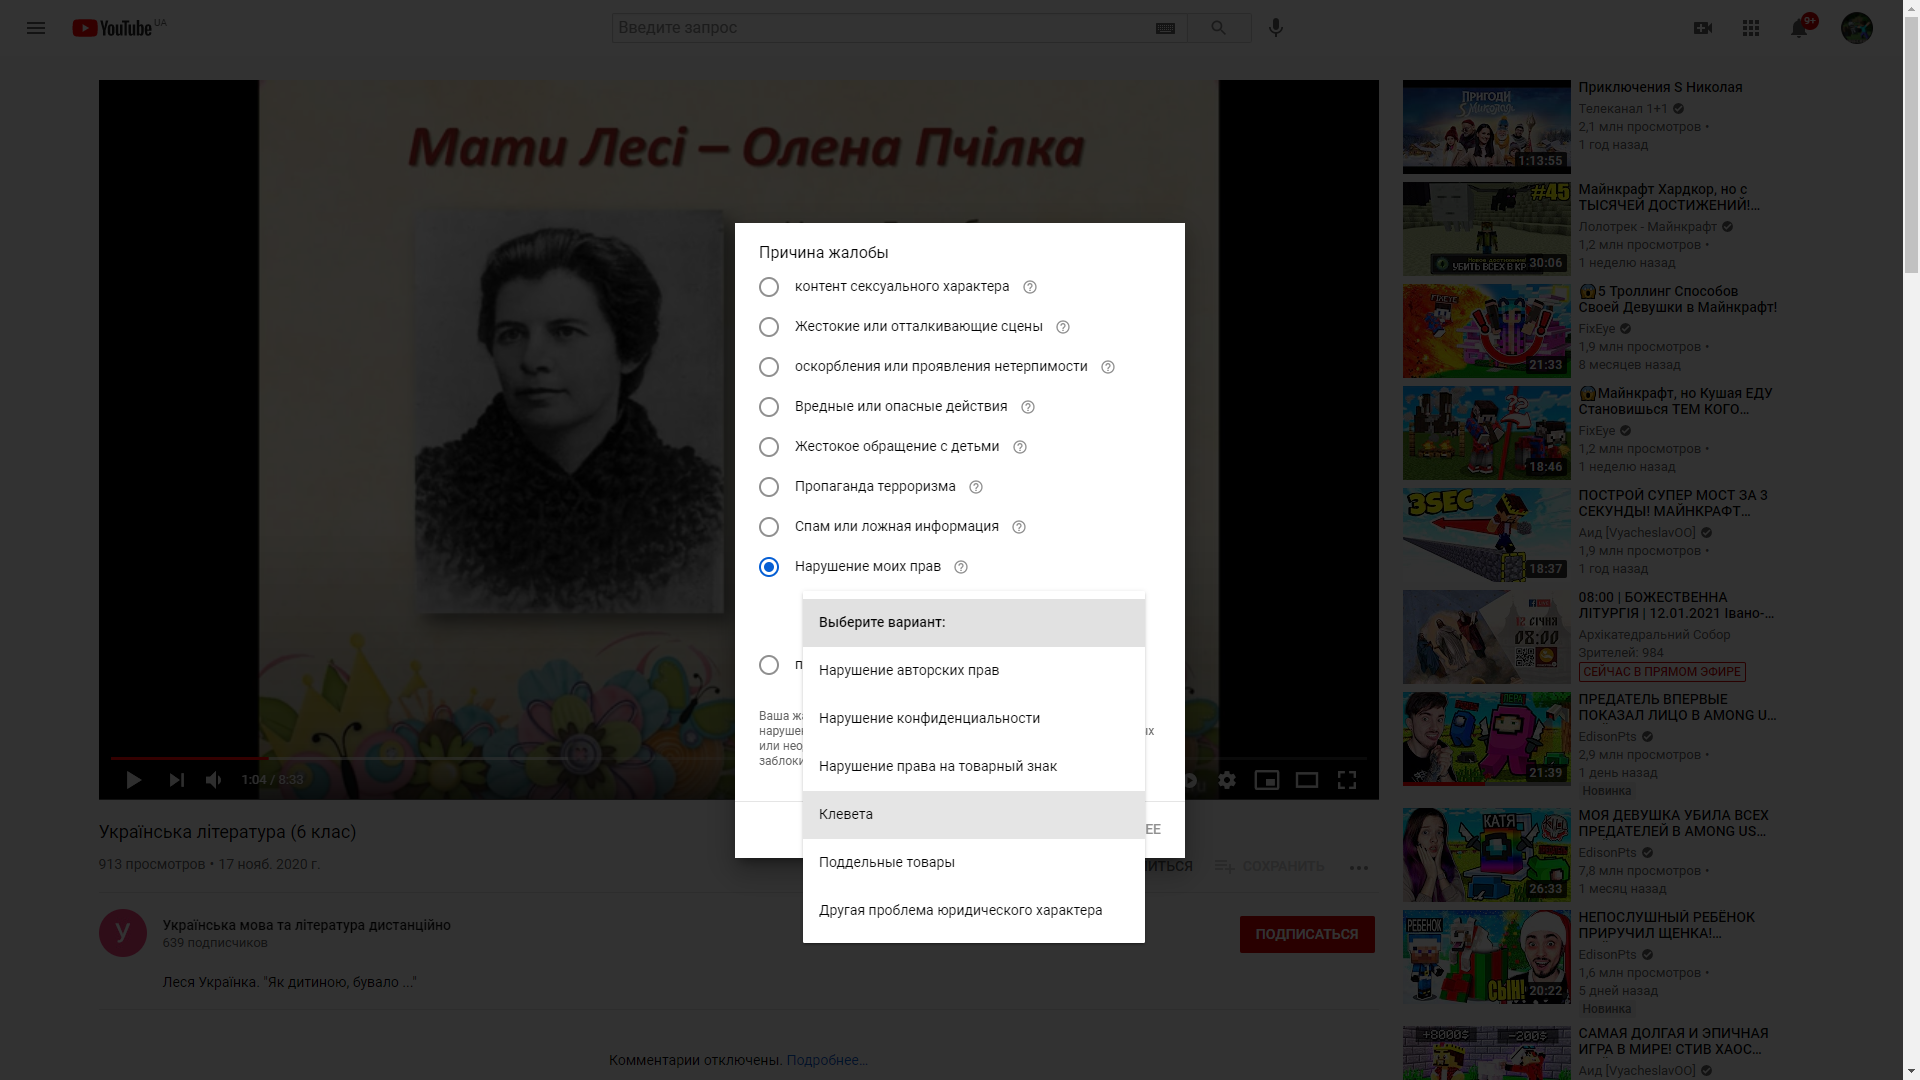The height and width of the screenshot is (1080, 1920).
Task: Open the more actions three-dot menu
Action: pyautogui.click(x=1359, y=867)
